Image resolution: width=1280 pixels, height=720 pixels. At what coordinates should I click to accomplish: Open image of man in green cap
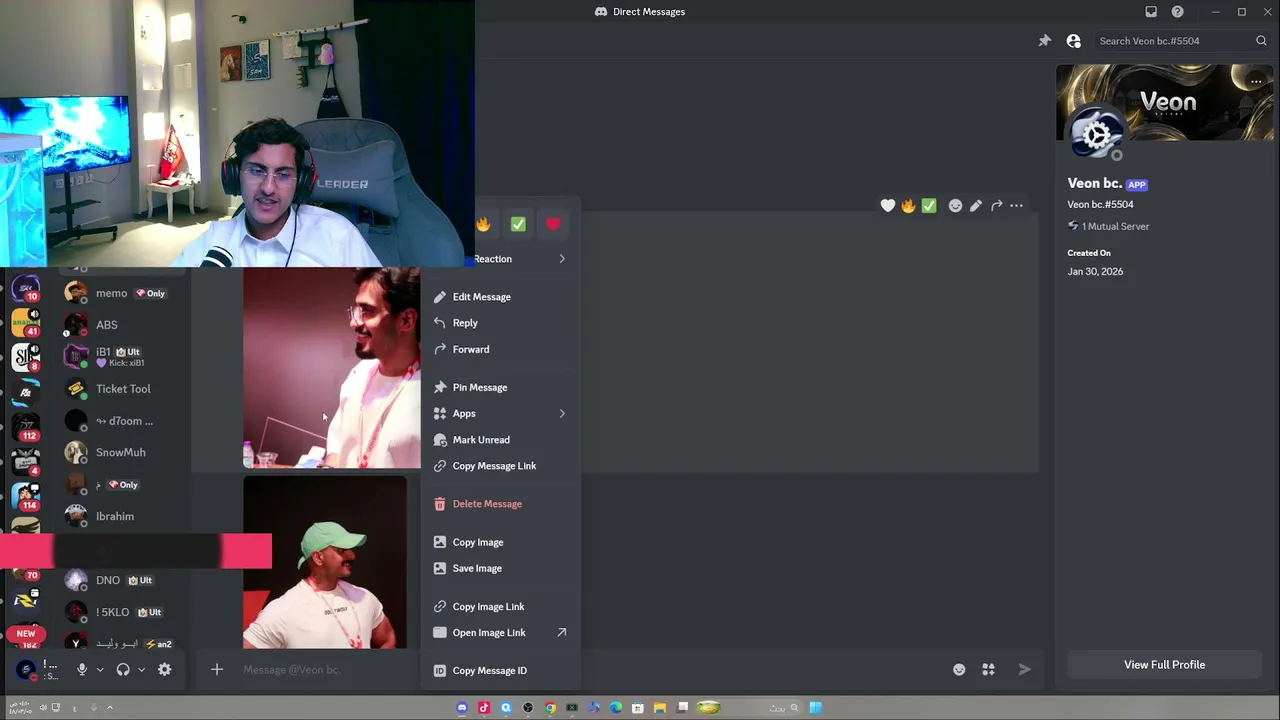coord(325,563)
